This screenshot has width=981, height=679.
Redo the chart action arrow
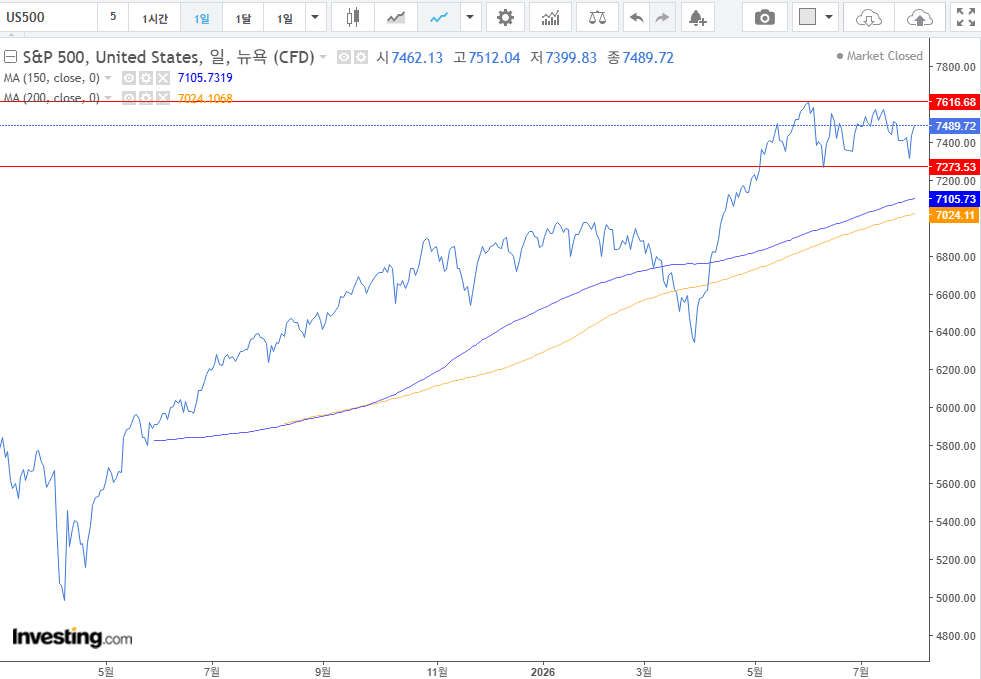pyautogui.click(x=663, y=18)
